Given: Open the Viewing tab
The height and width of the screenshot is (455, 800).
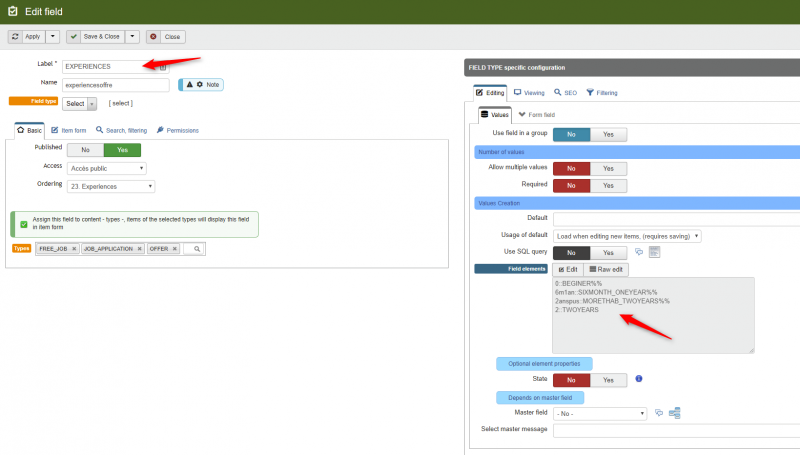Looking at the screenshot, I should (529, 92).
